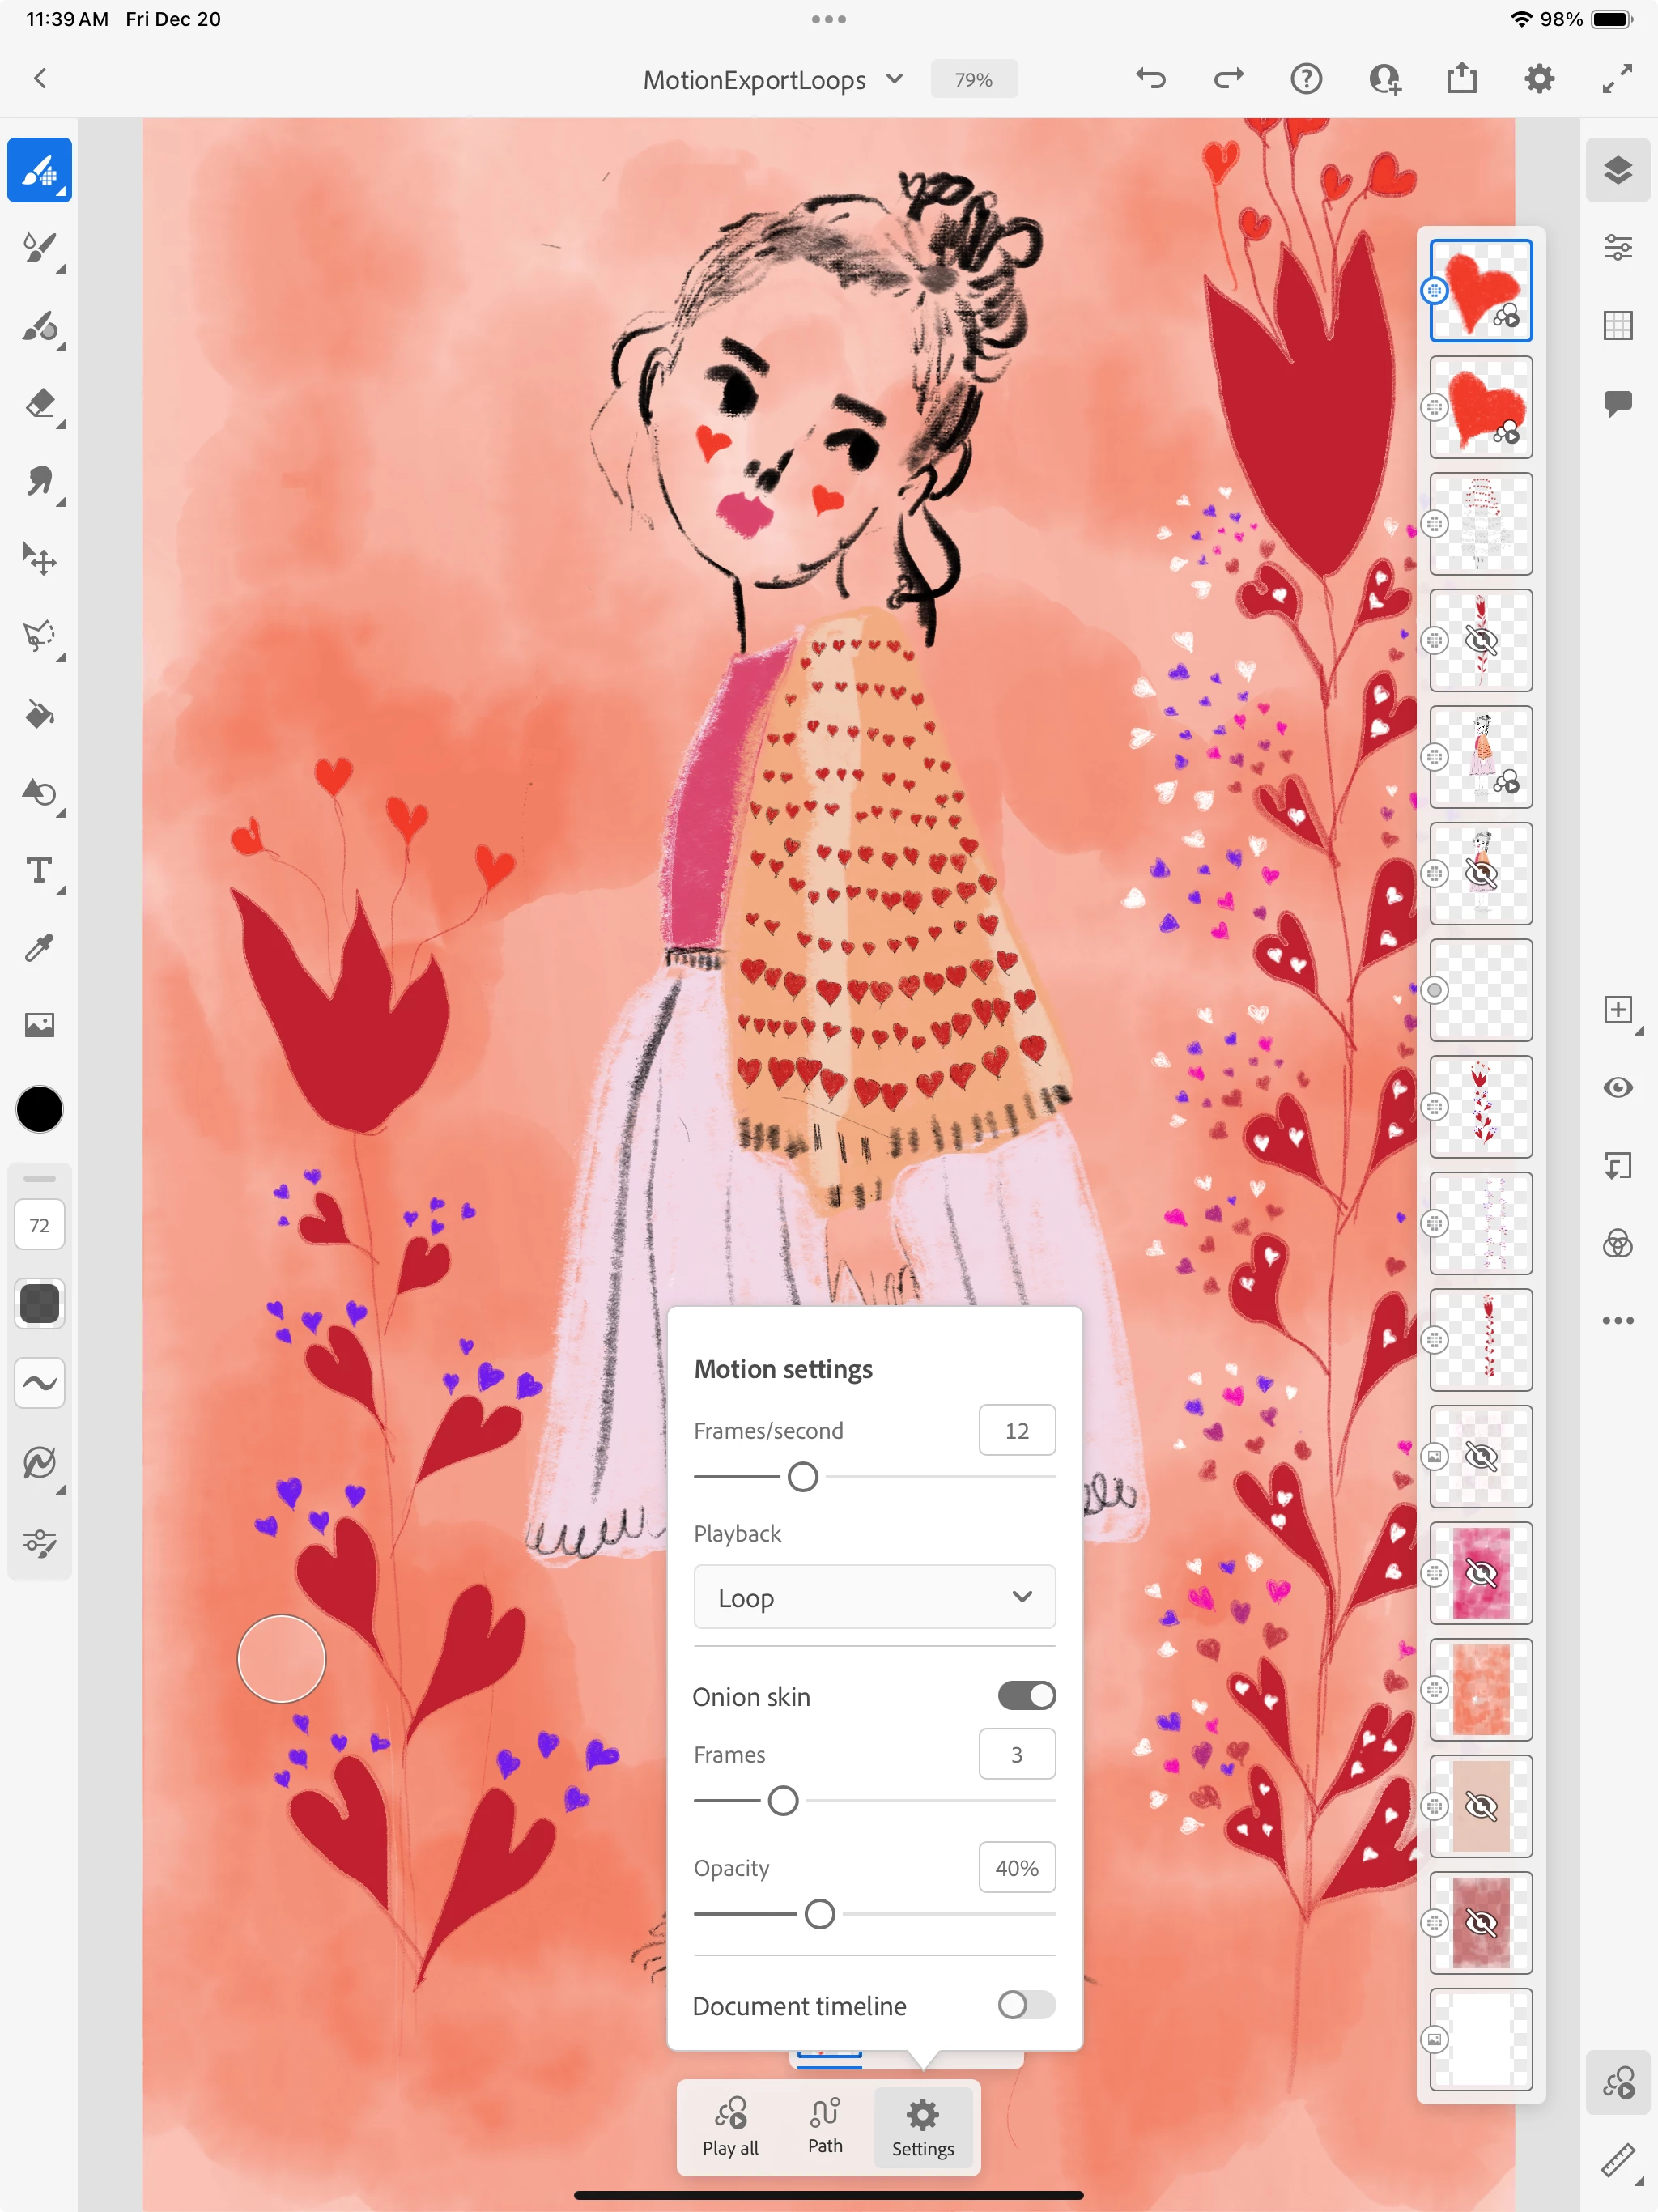The width and height of the screenshot is (1658, 2212).
Task: Enable the Document timeline switch
Action: tap(1026, 2005)
